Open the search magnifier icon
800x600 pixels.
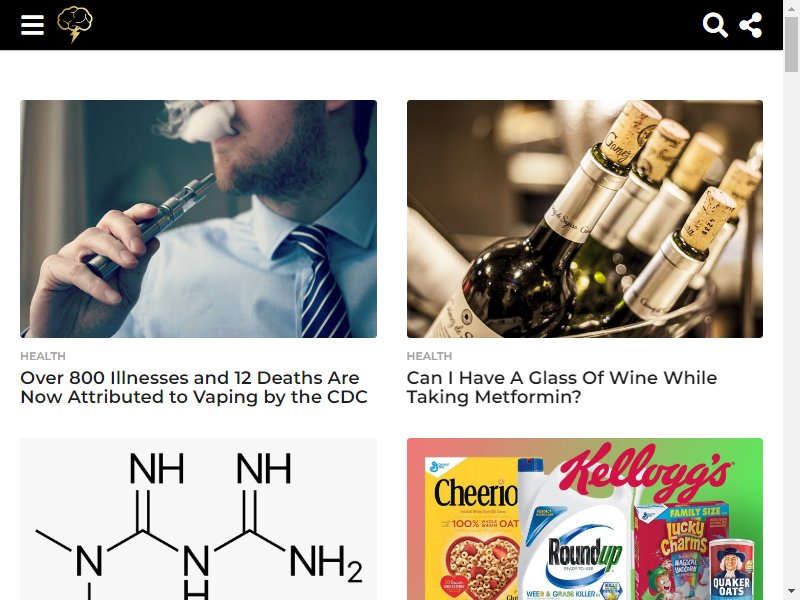(715, 25)
